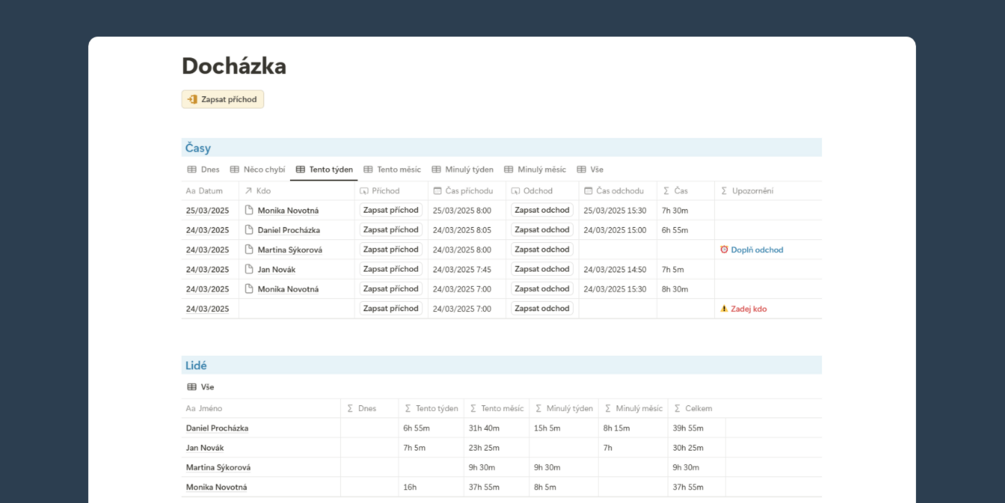The width and height of the screenshot is (1005, 503).
Task: Click the Kdo column header
Action: tap(297, 191)
